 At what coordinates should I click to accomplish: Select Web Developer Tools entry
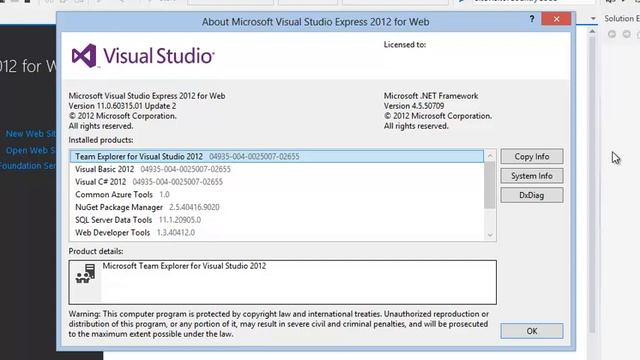click(277, 232)
